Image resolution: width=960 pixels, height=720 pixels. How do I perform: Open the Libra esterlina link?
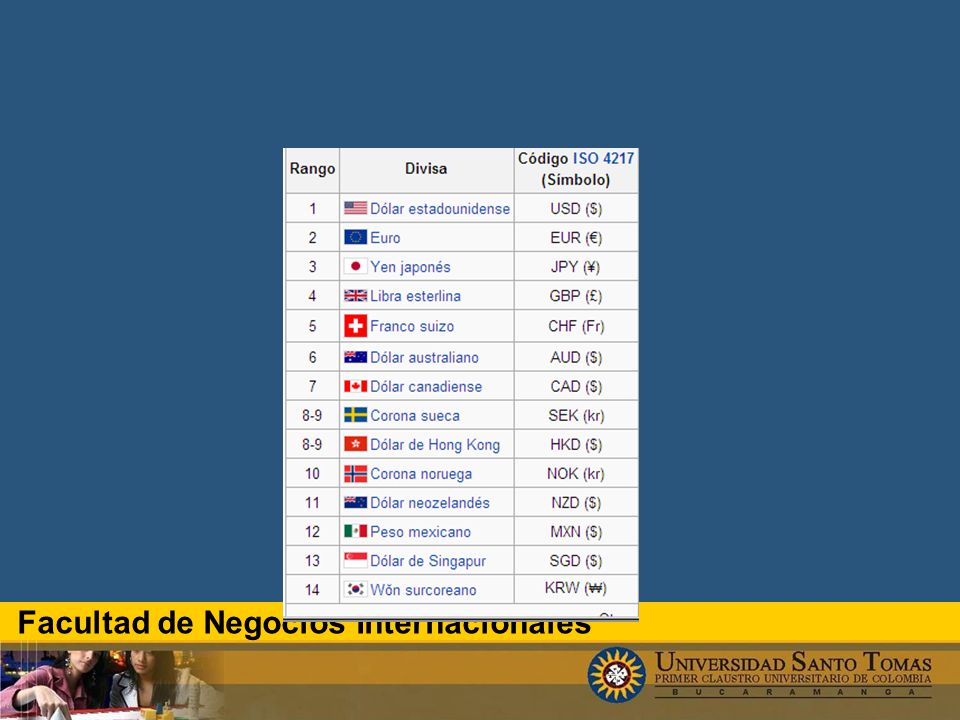click(415, 296)
